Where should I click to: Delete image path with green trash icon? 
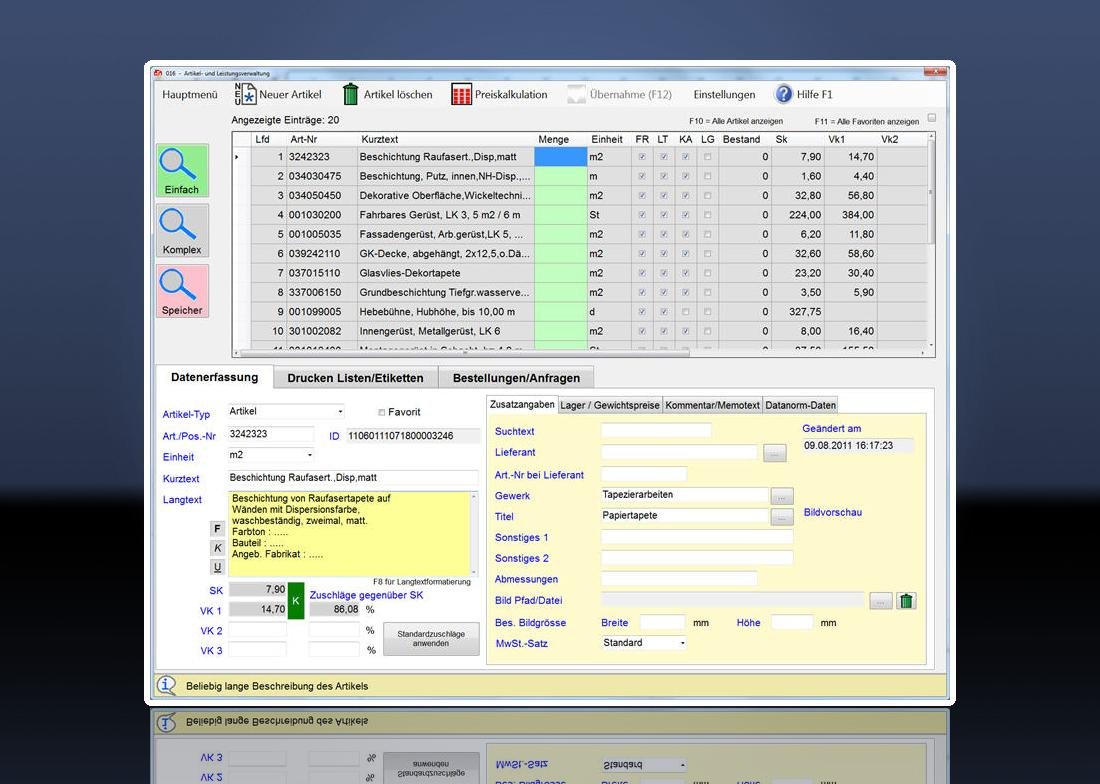click(x=906, y=601)
